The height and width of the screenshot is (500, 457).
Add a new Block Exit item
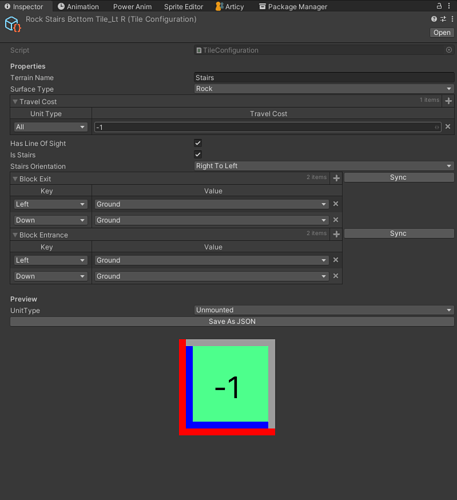(x=336, y=178)
